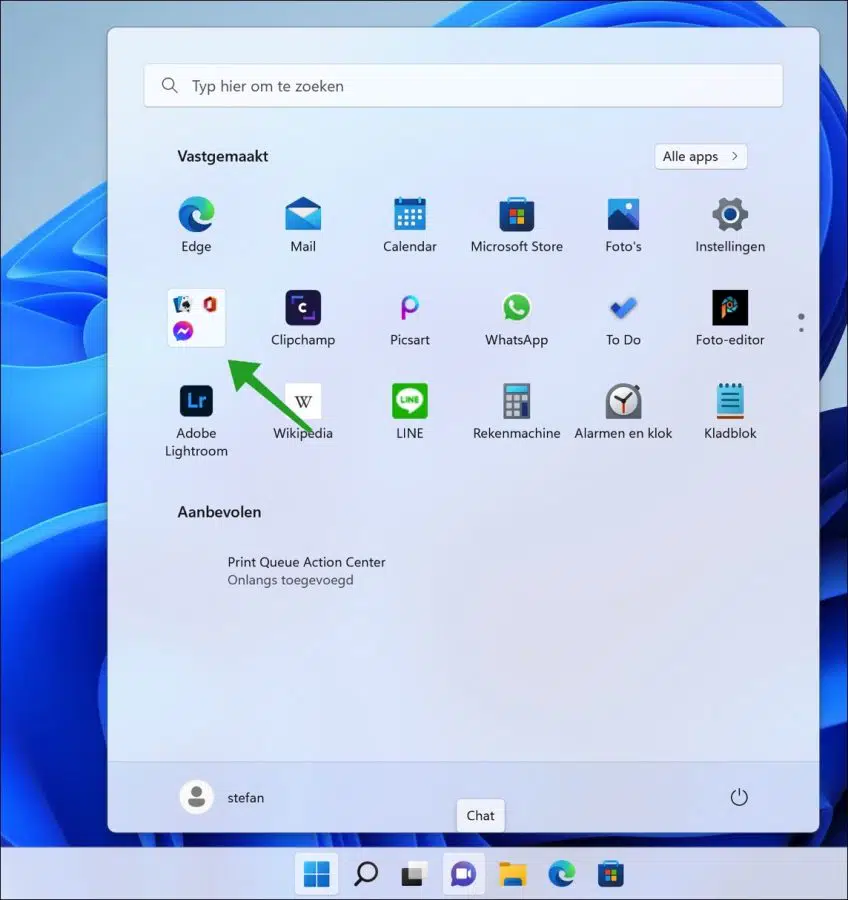The image size is (848, 900).
Task: Click the Start button on the taskbar
Action: click(x=316, y=874)
